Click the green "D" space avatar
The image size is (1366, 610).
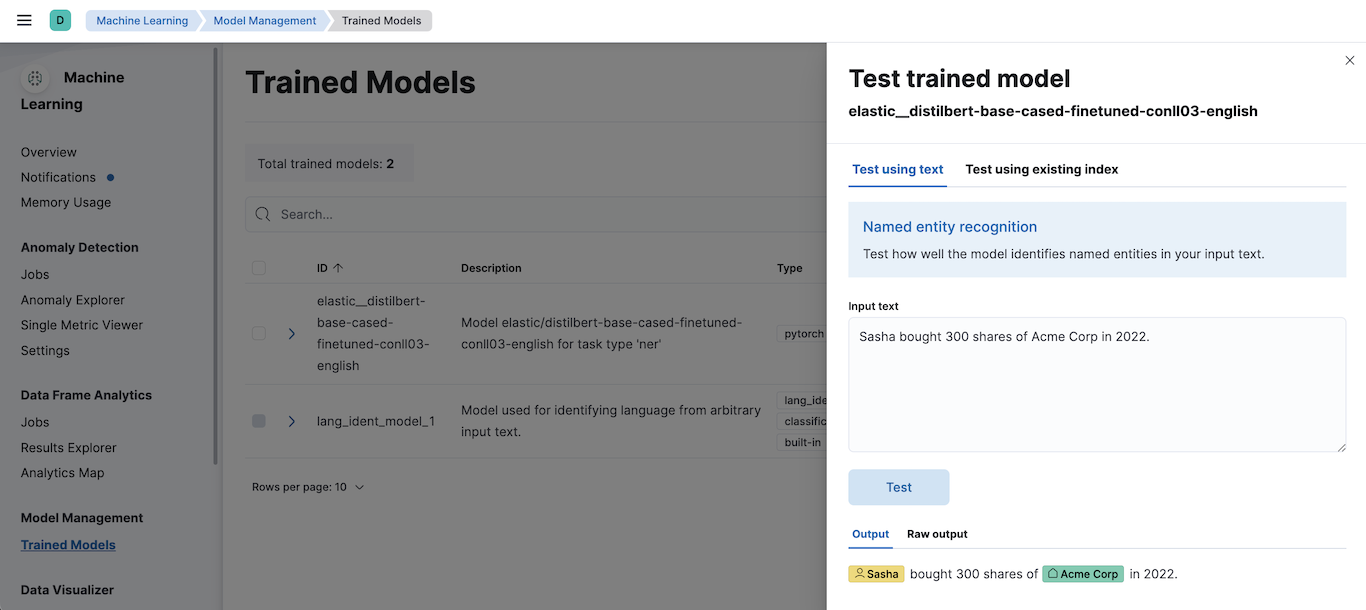(60, 20)
